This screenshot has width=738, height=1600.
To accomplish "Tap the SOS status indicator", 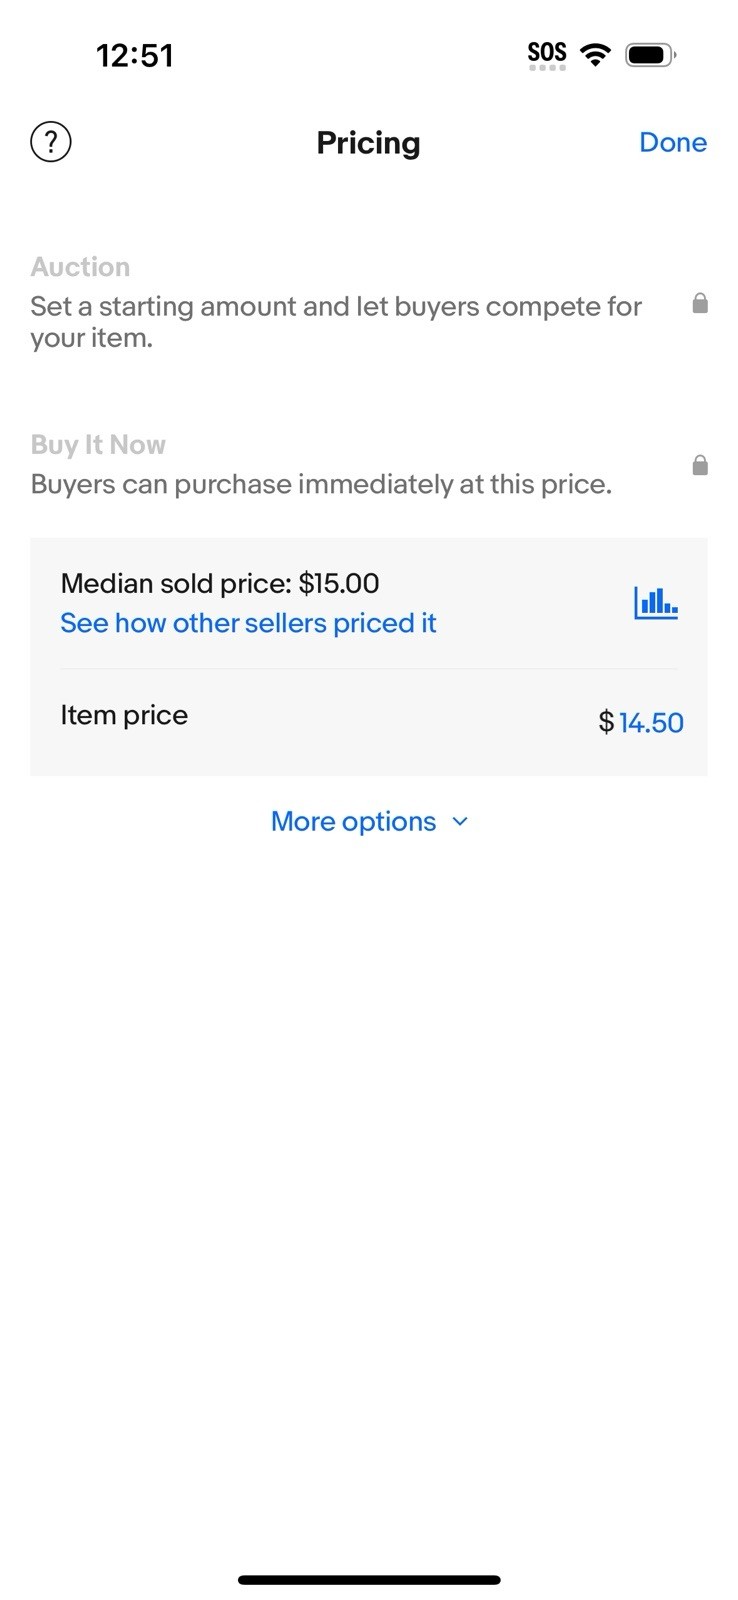I will 547,55.
